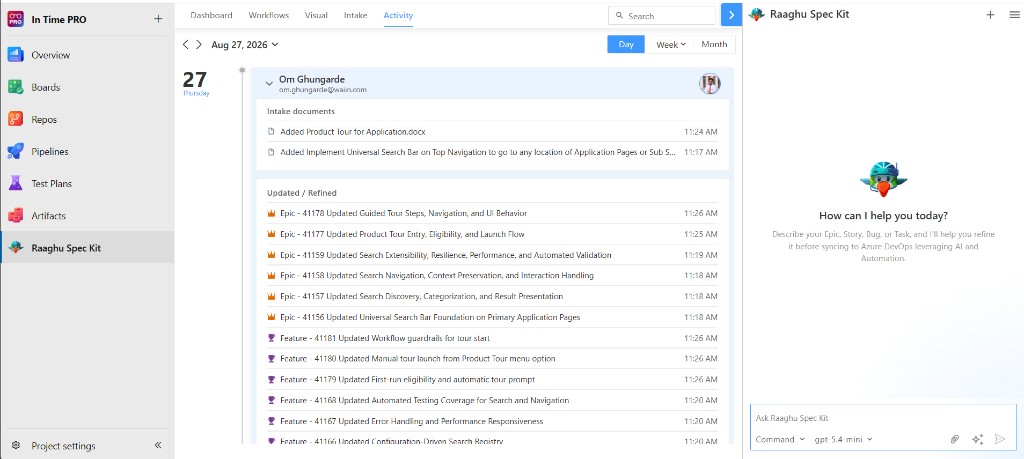1024x459 pixels.
Task: Open Feature 41168 Automated Testing Coverage
Action: 492,400
